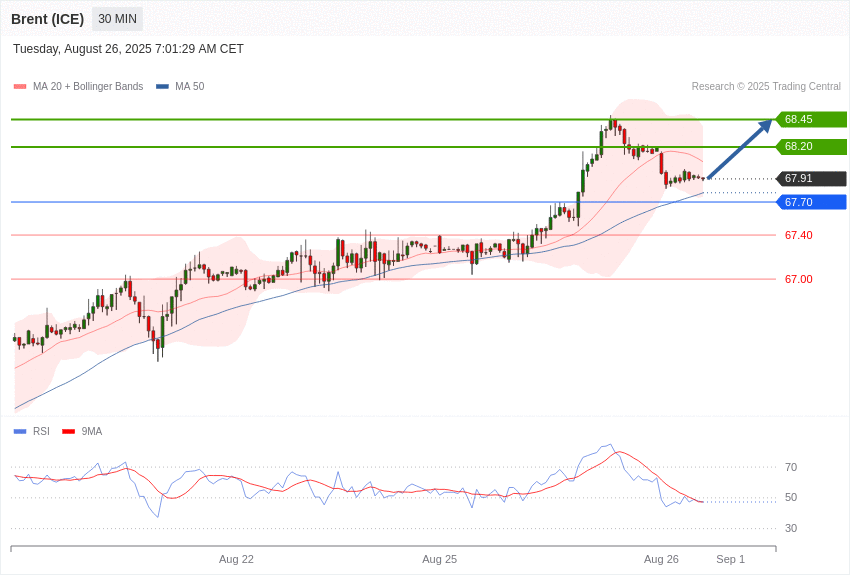Select the timestamp Tuesday, August 26, 2025 text
Image resolution: width=850 pixels, height=576 pixels.
coord(128,49)
